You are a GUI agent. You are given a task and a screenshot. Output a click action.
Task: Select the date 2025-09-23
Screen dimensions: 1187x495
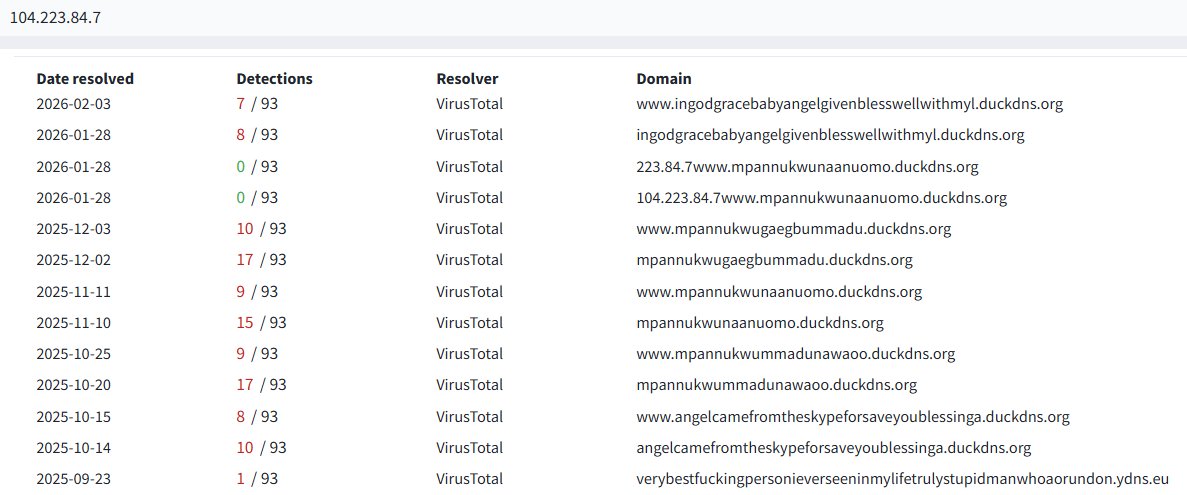click(73, 478)
